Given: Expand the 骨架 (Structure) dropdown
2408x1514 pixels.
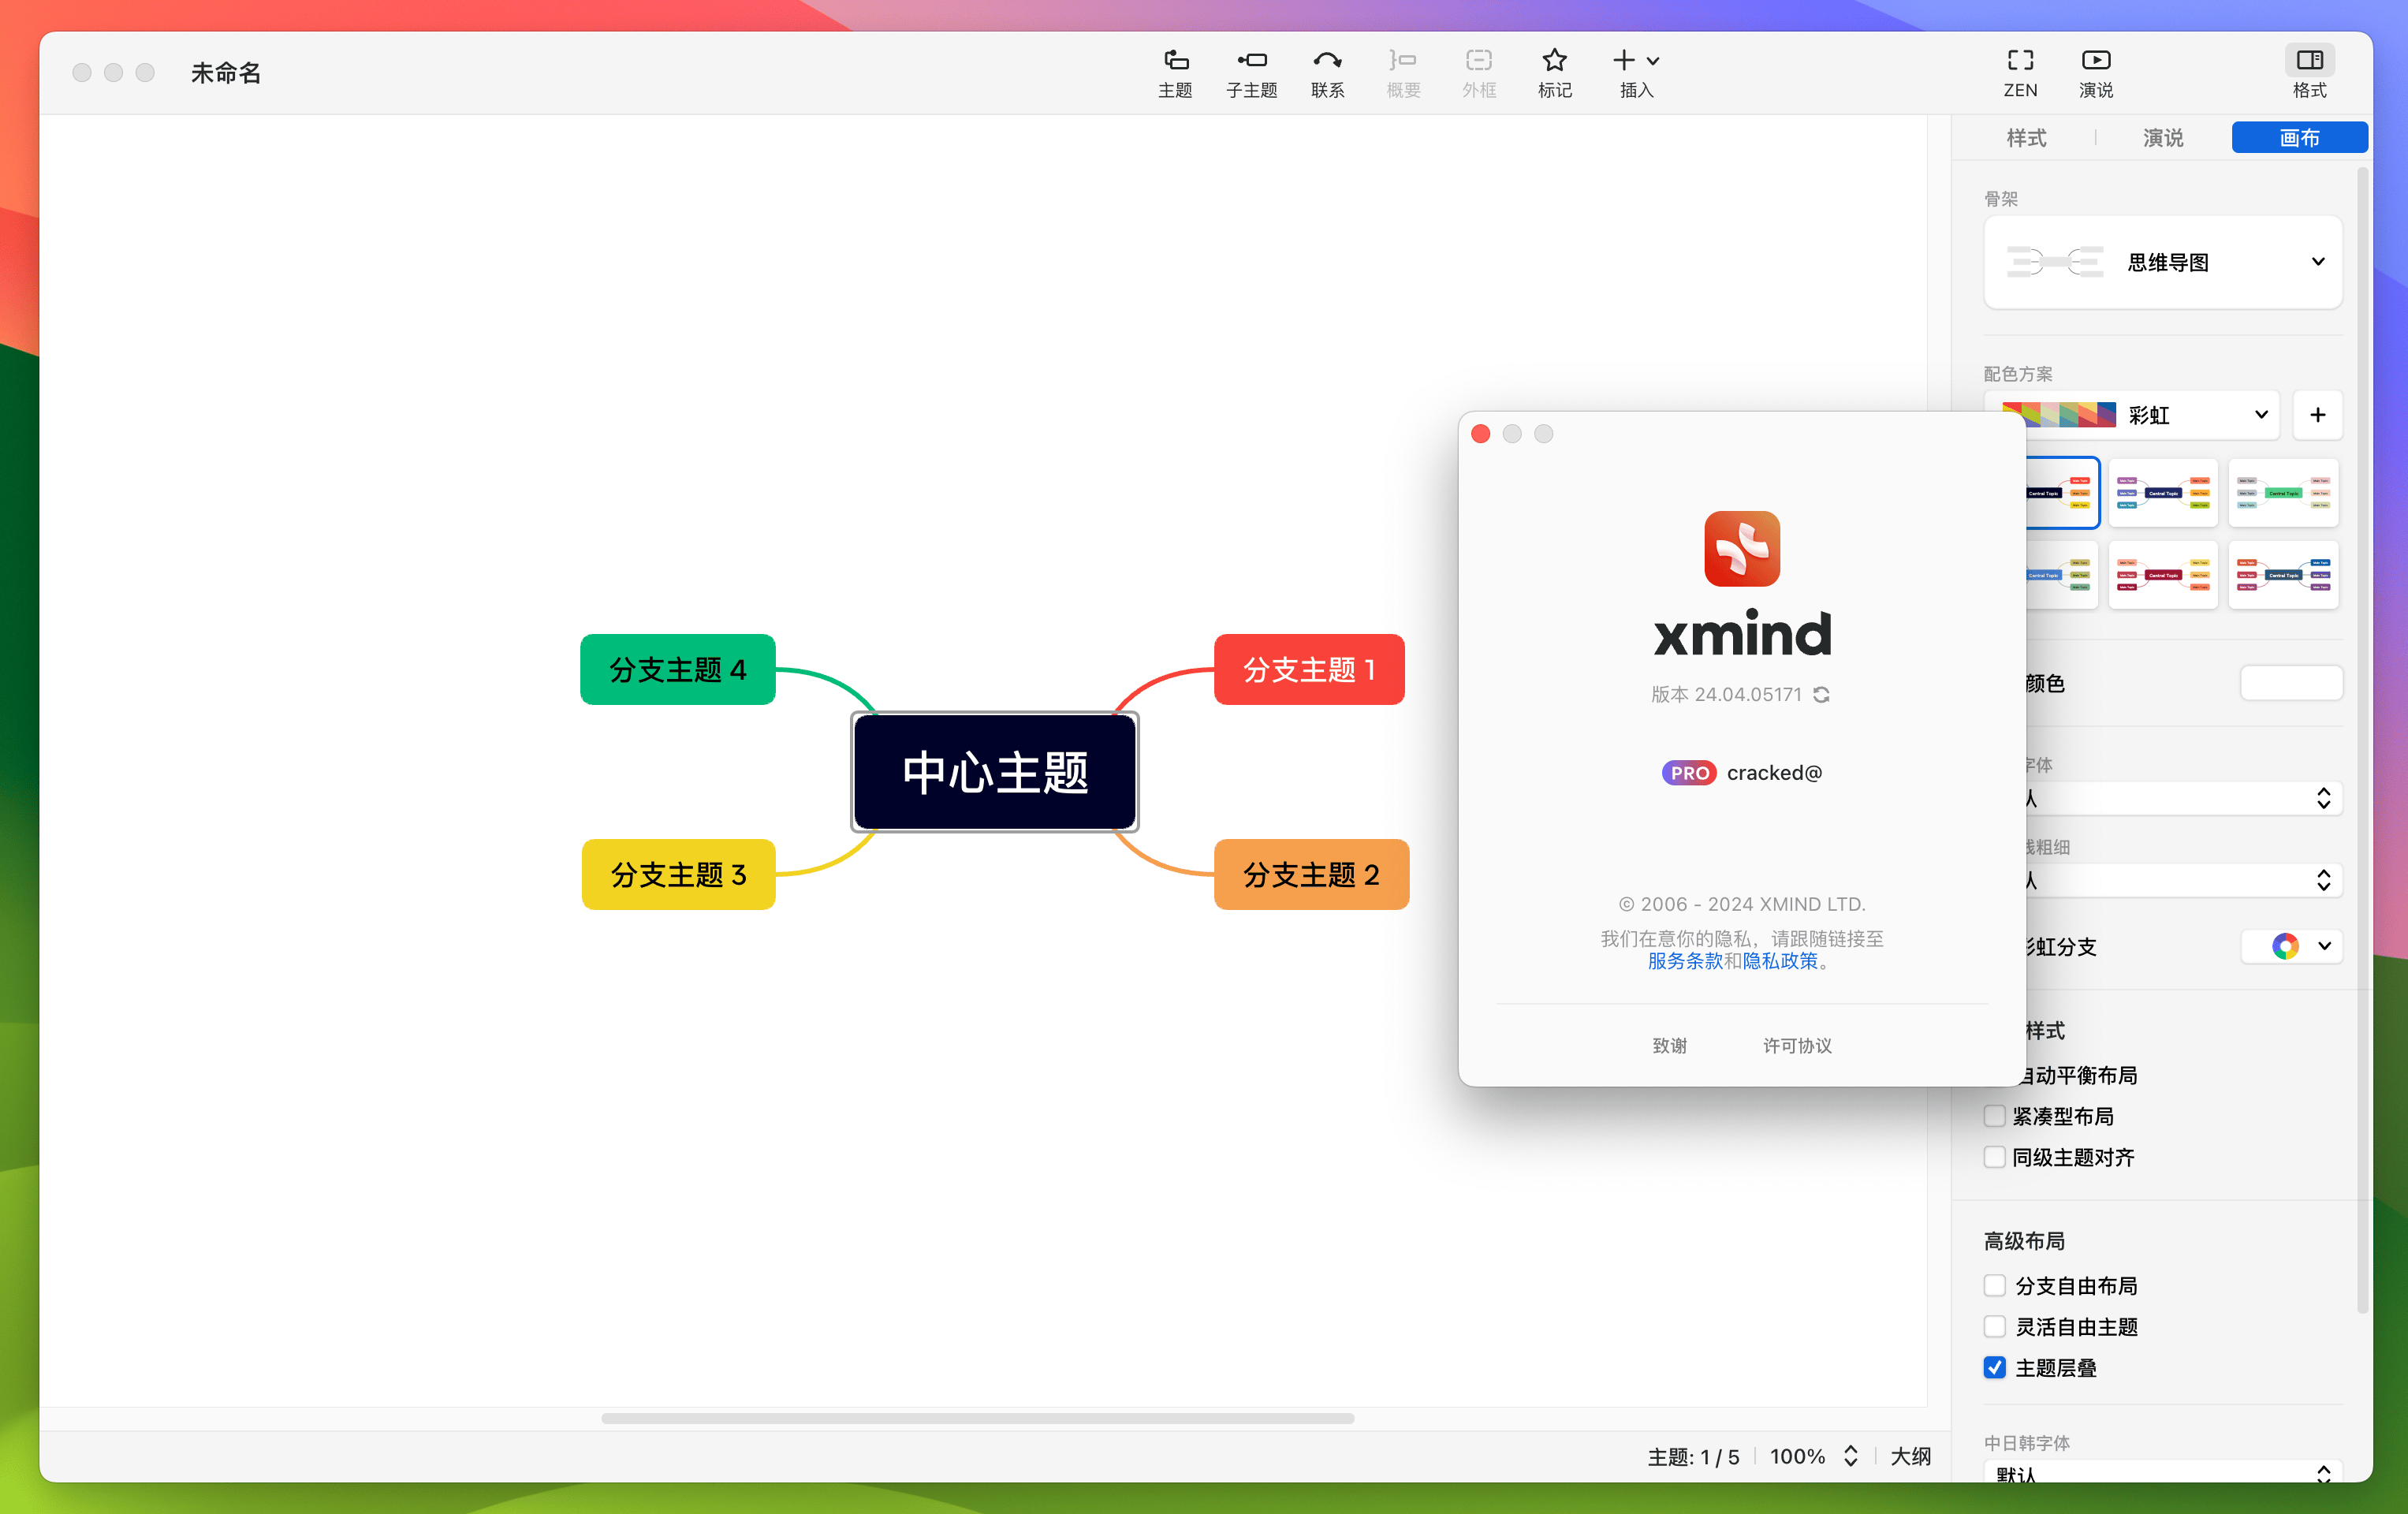Looking at the screenshot, I should click(x=2316, y=262).
